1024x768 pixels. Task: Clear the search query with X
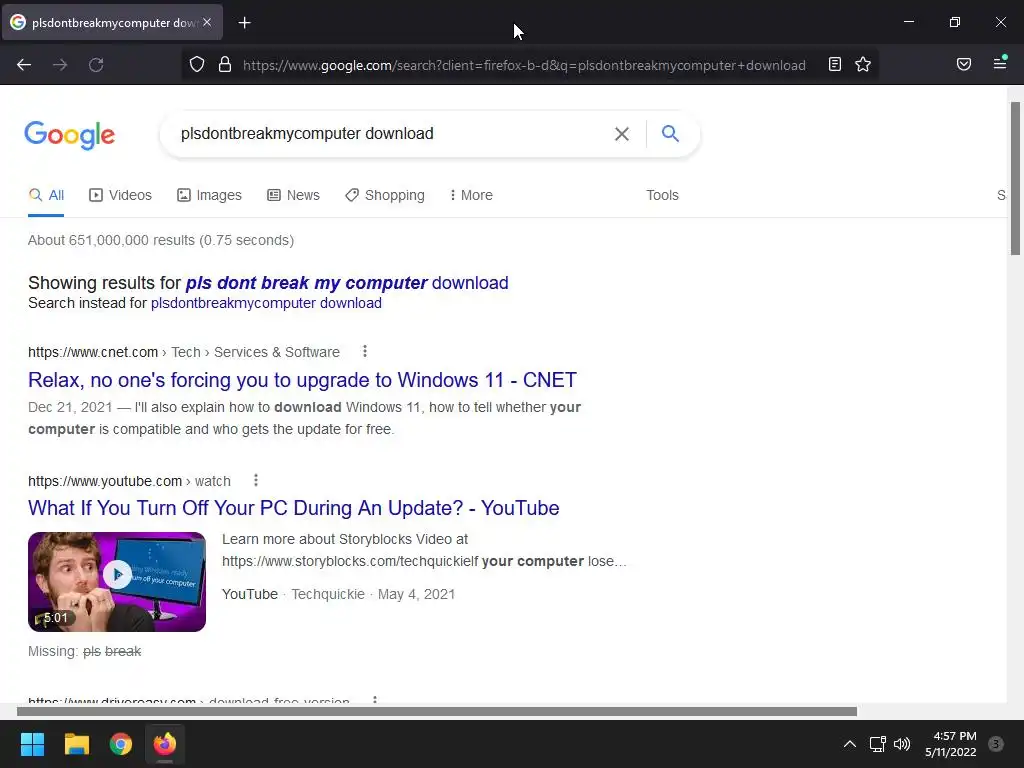pos(622,134)
